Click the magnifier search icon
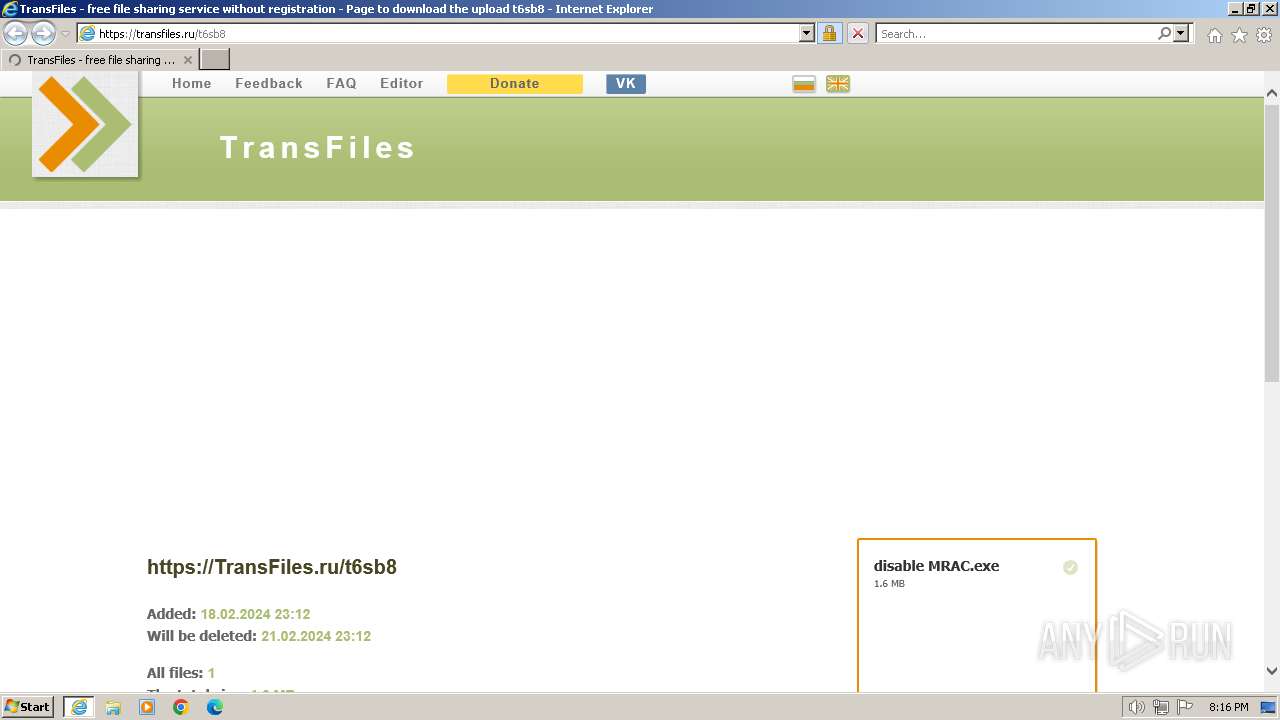 click(x=1164, y=33)
